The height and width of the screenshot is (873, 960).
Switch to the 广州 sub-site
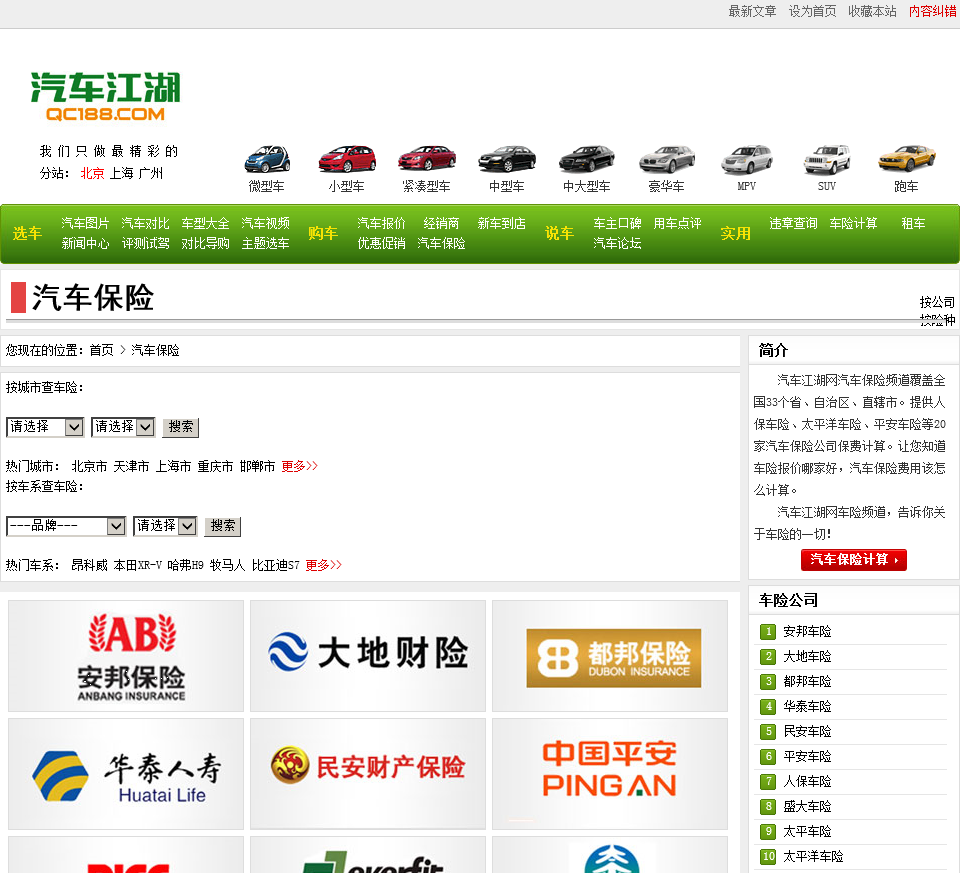(151, 173)
